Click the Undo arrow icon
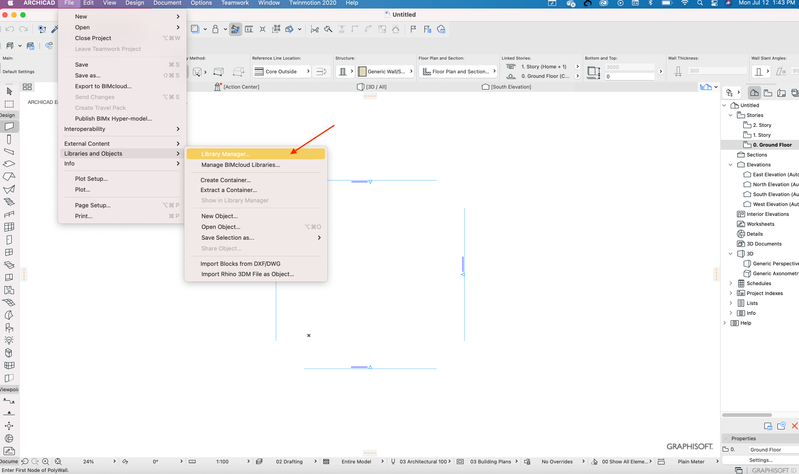The height and width of the screenshot is (474, 799). (10, 29)
